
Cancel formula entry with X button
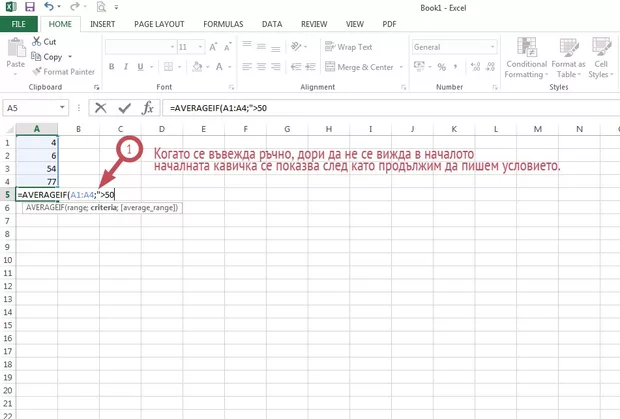coord(100,108)
